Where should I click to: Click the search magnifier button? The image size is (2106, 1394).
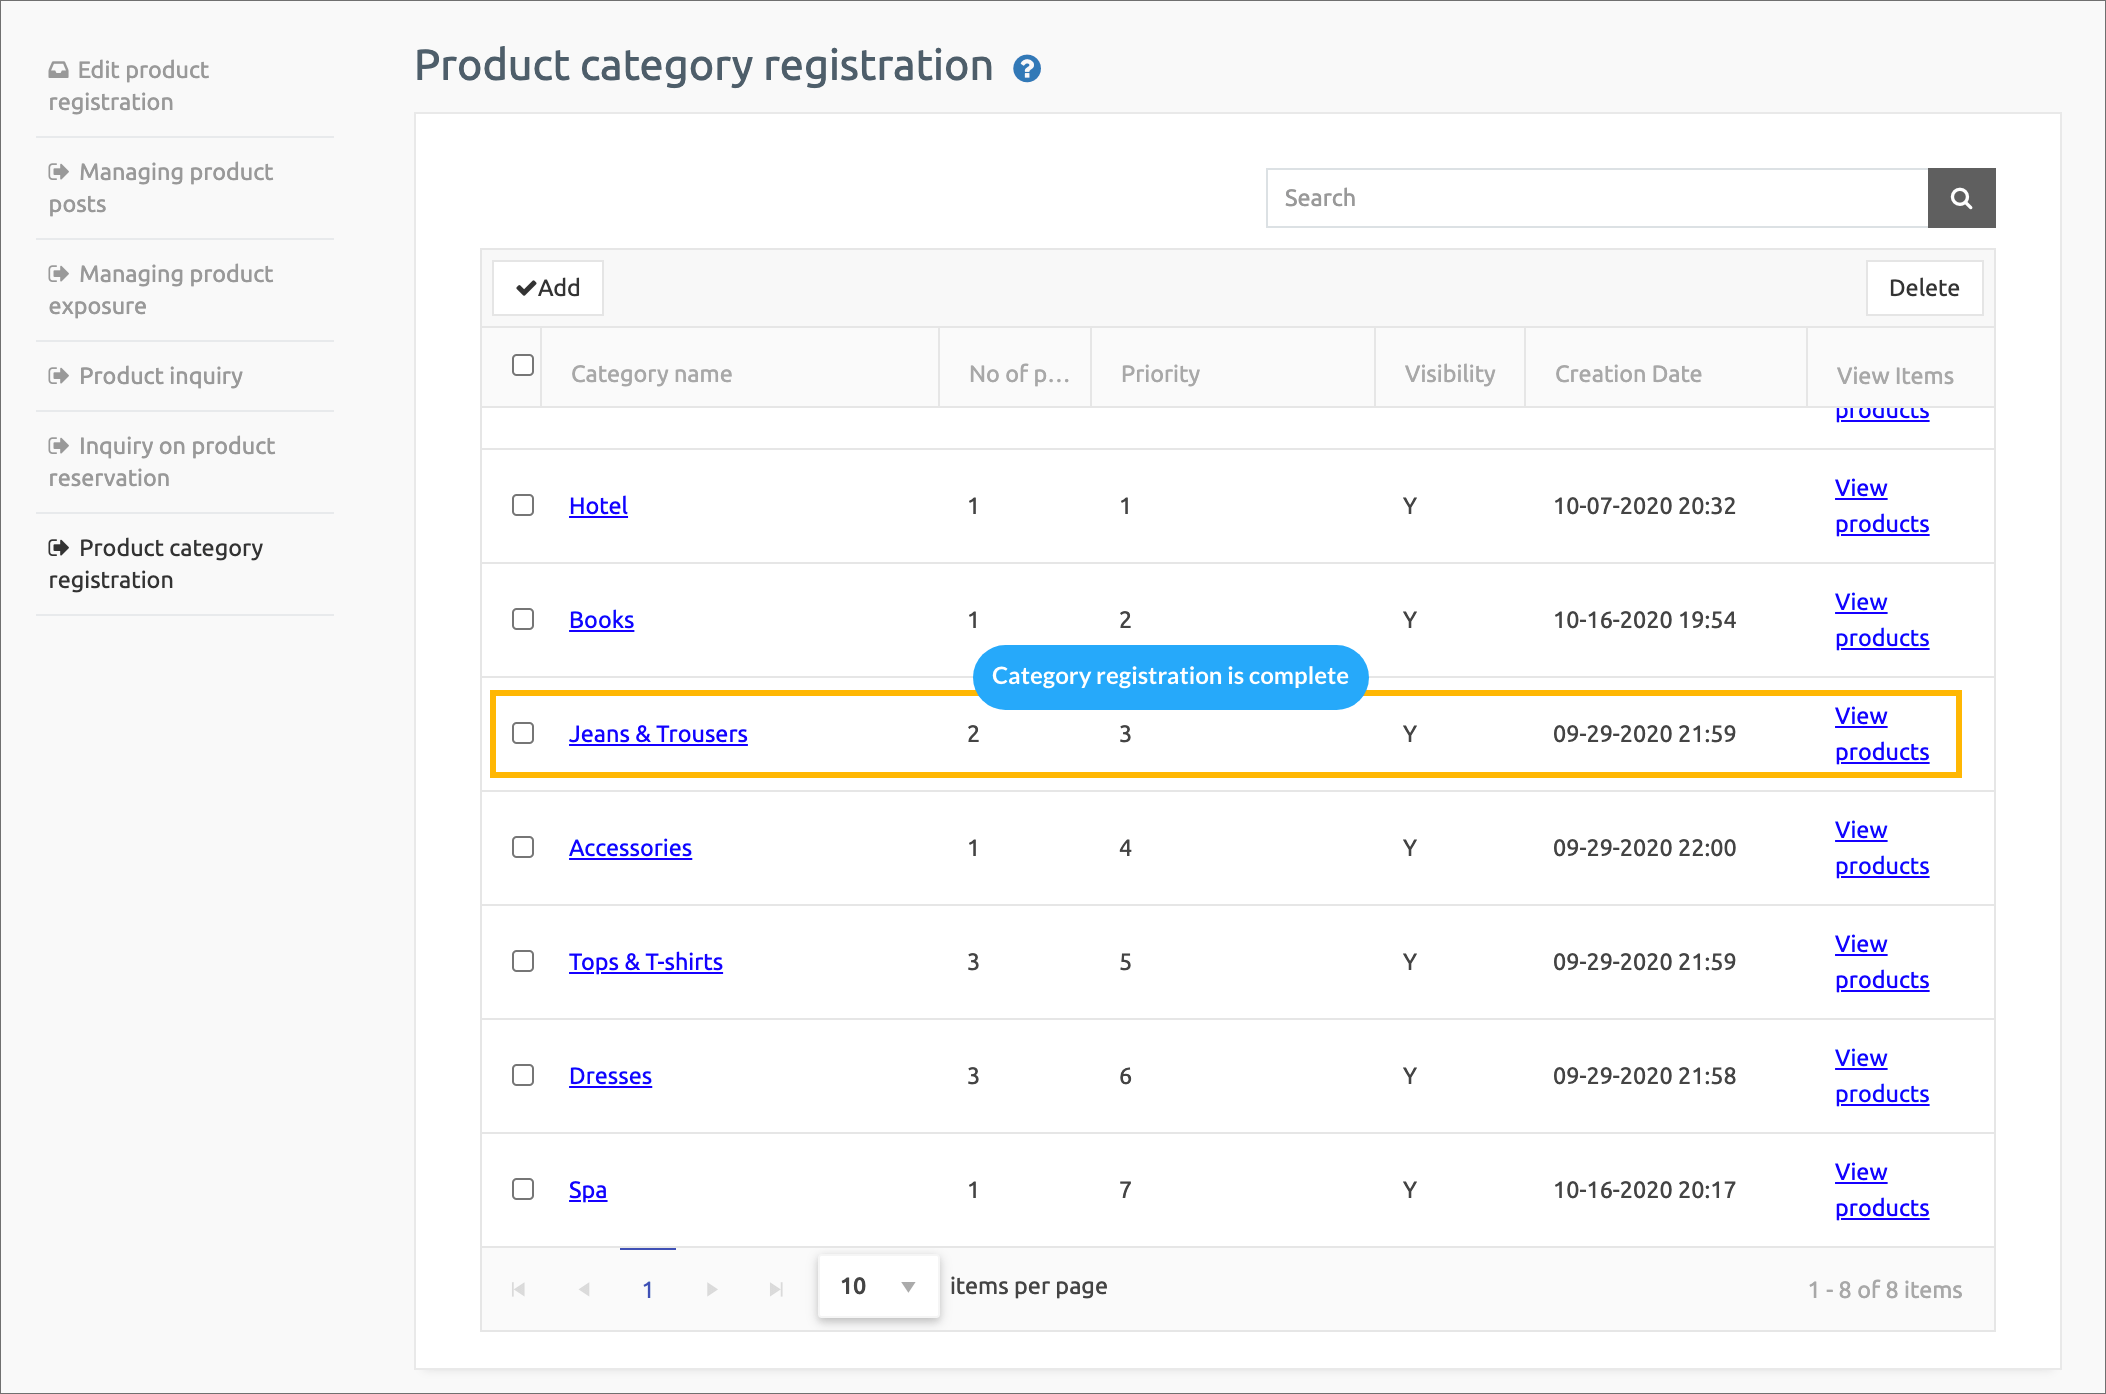point(1960,198)
